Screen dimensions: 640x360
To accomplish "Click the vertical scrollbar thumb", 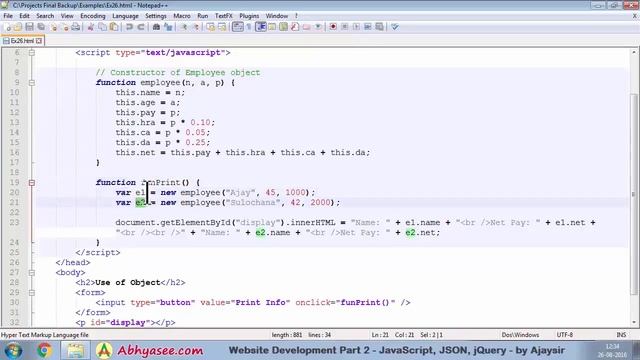I will (634, 194).
